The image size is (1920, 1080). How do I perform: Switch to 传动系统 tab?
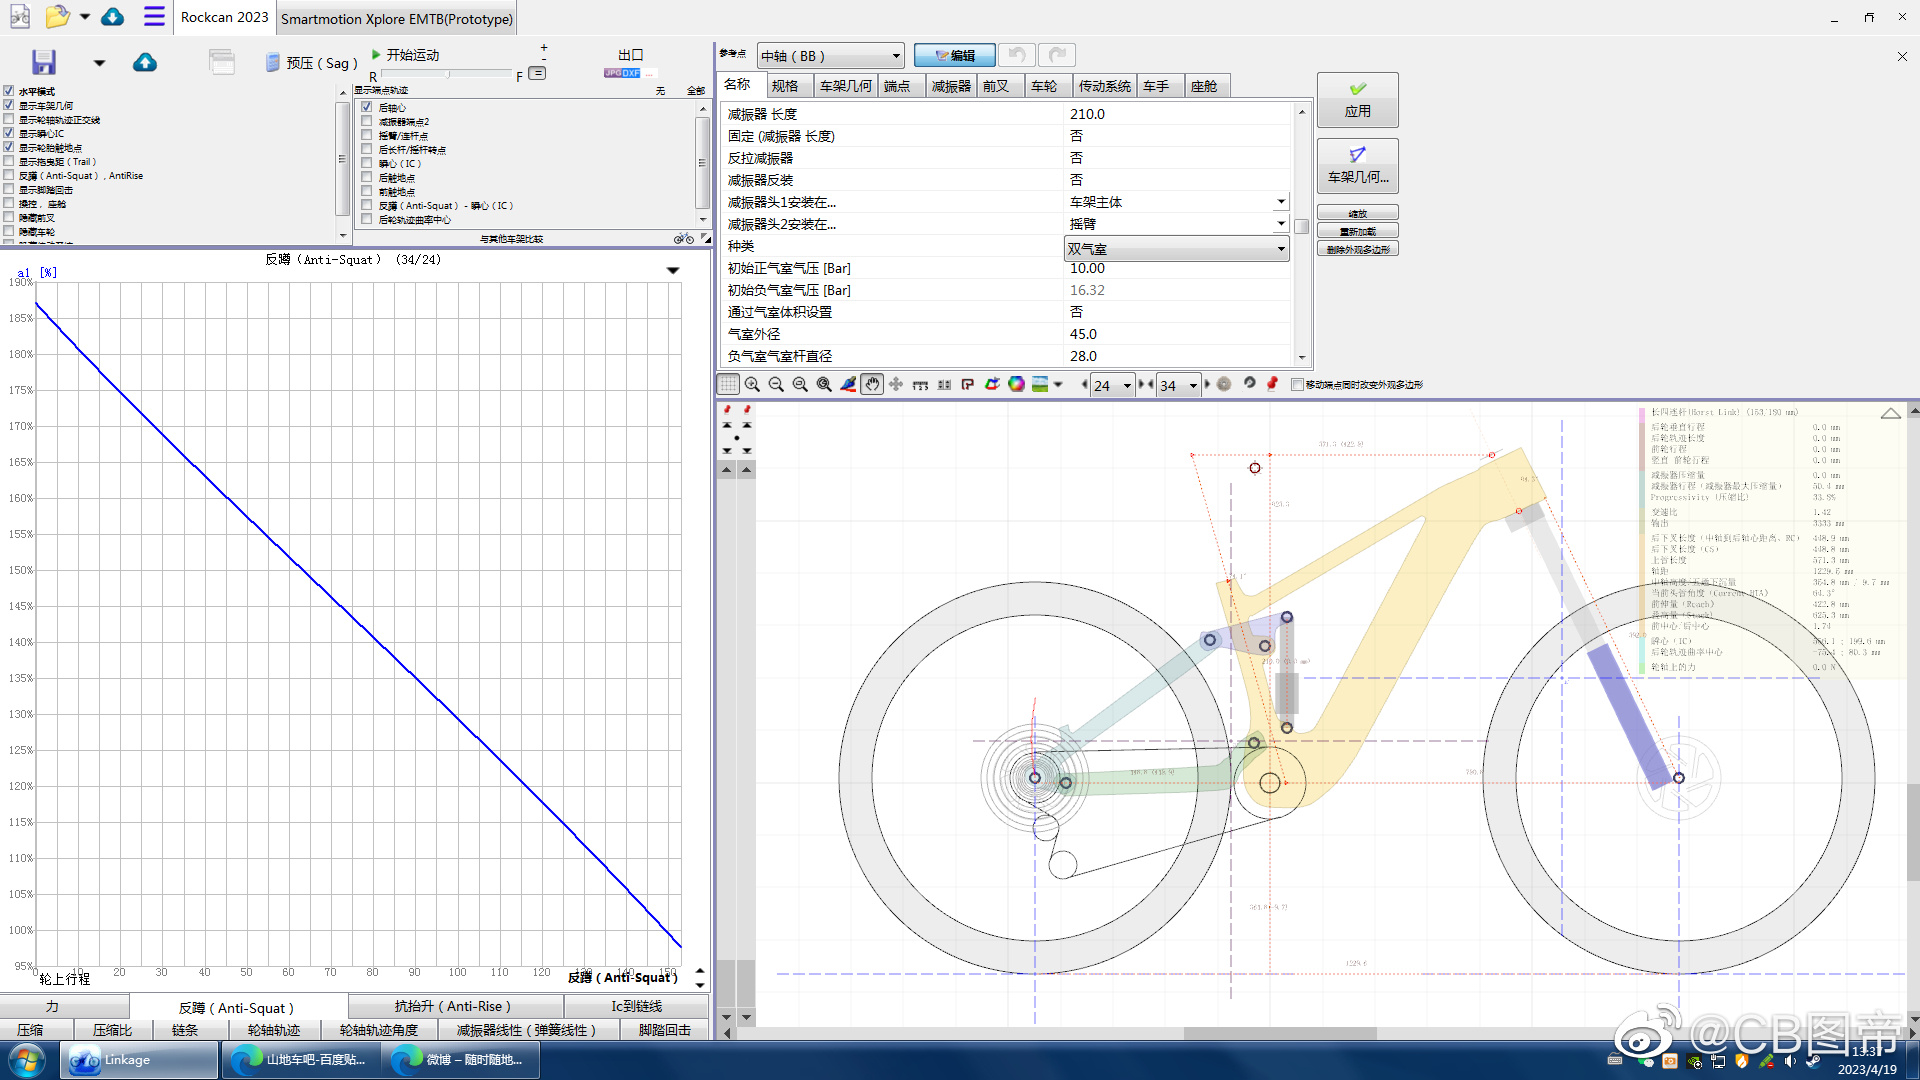click(x=1104, y=86)
